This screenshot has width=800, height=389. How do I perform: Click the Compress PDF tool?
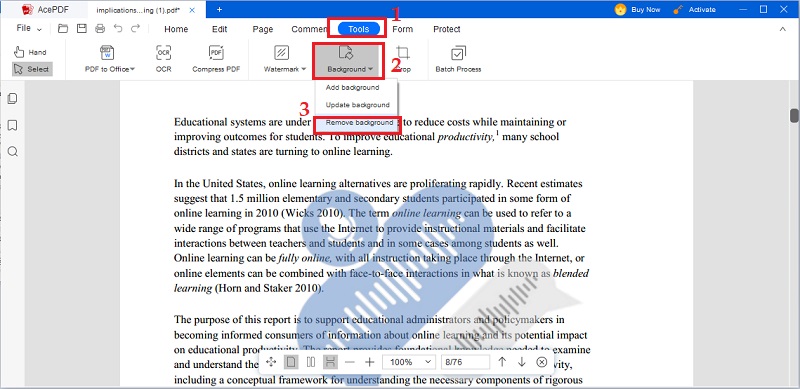[216, 59]
